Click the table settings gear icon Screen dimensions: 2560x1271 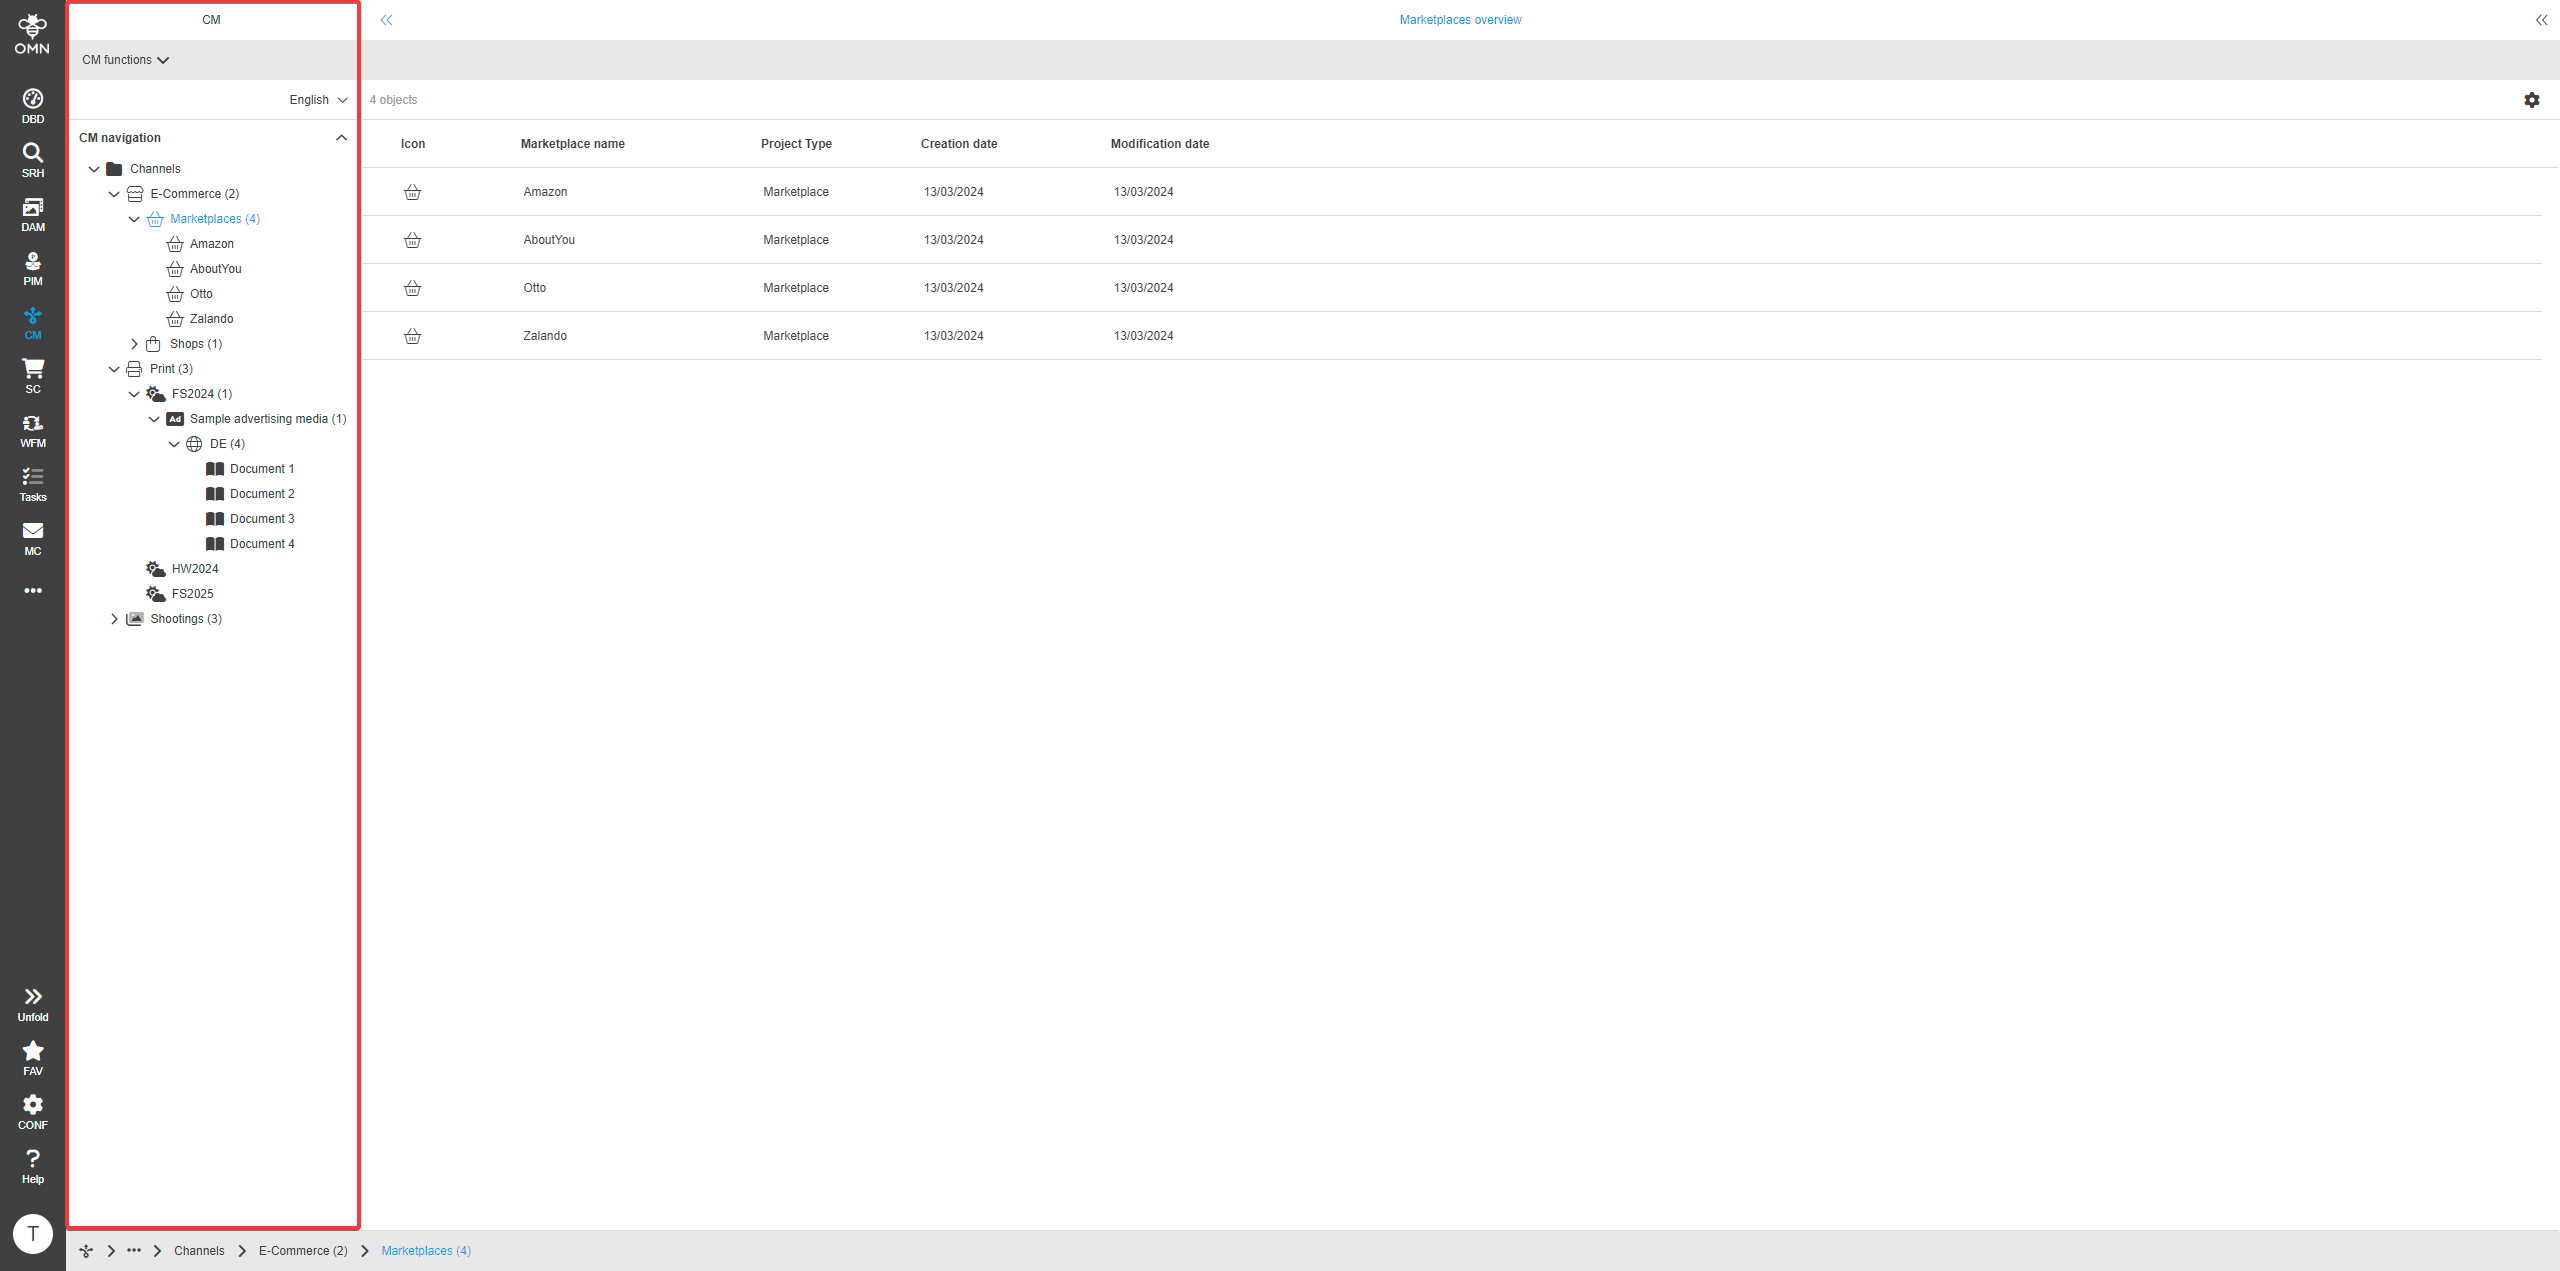pos(2531,100)
